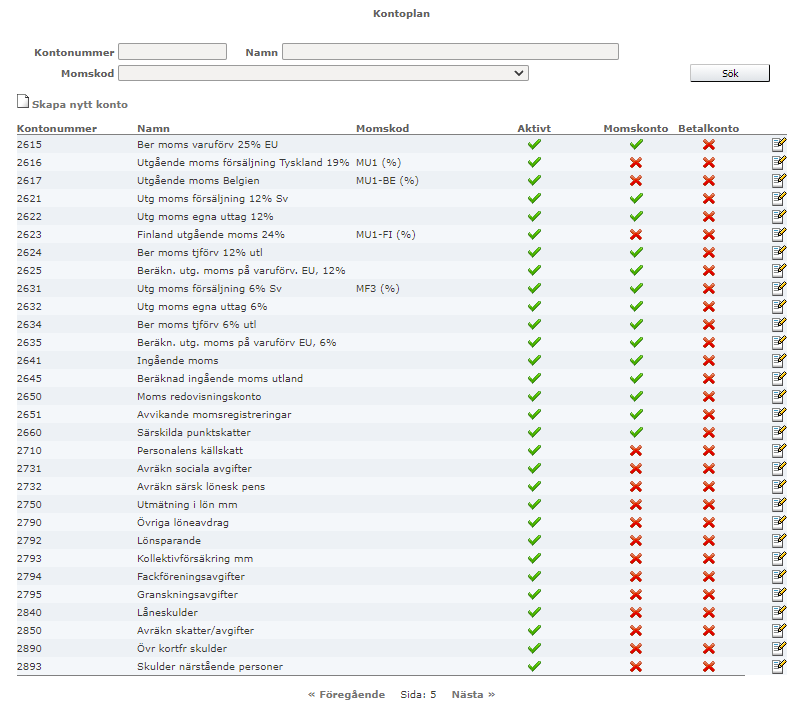This screenshot has height=724, width=804.
Task: Sort by Kontonummer column header
Action: click(57, 128)
